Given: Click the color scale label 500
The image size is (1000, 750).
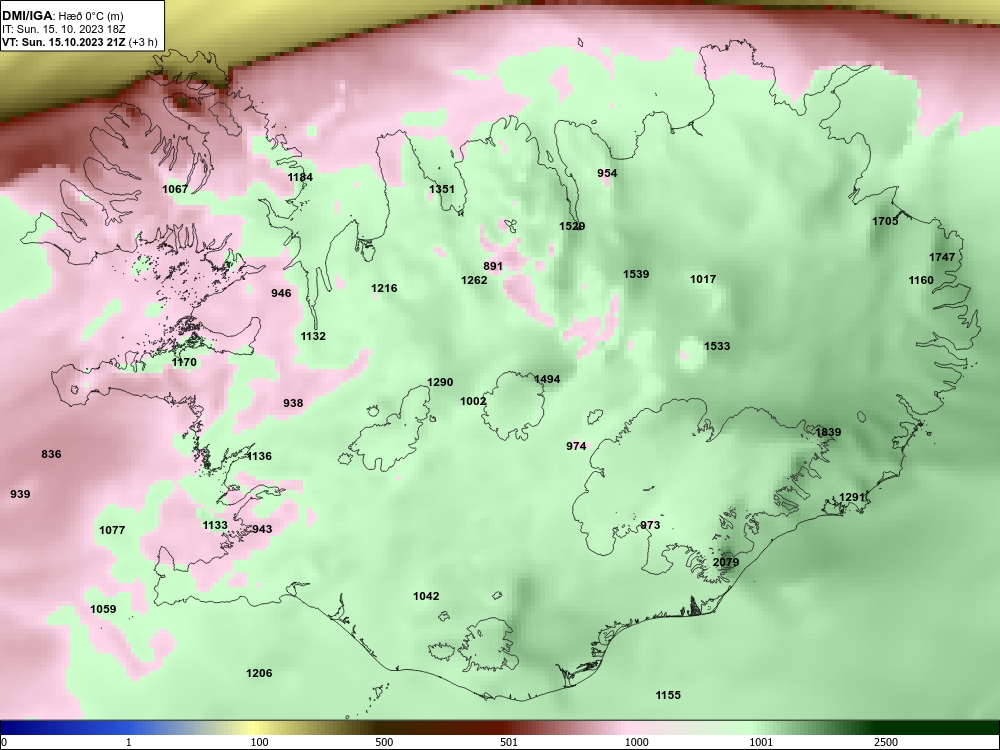Looking at the screenshot, I should point(384,742).
